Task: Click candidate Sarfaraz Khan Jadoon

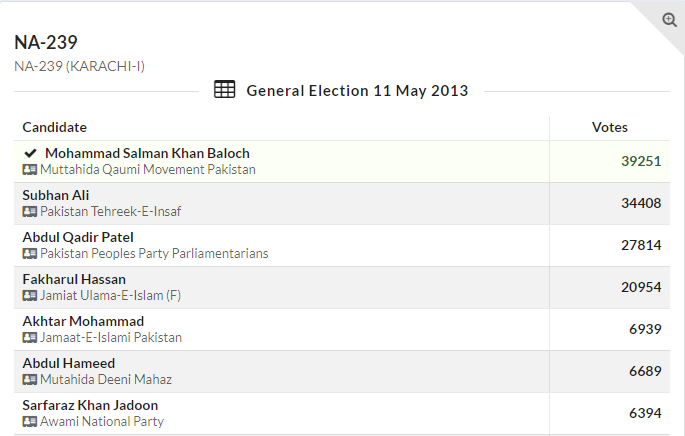Action: point(90,405)
